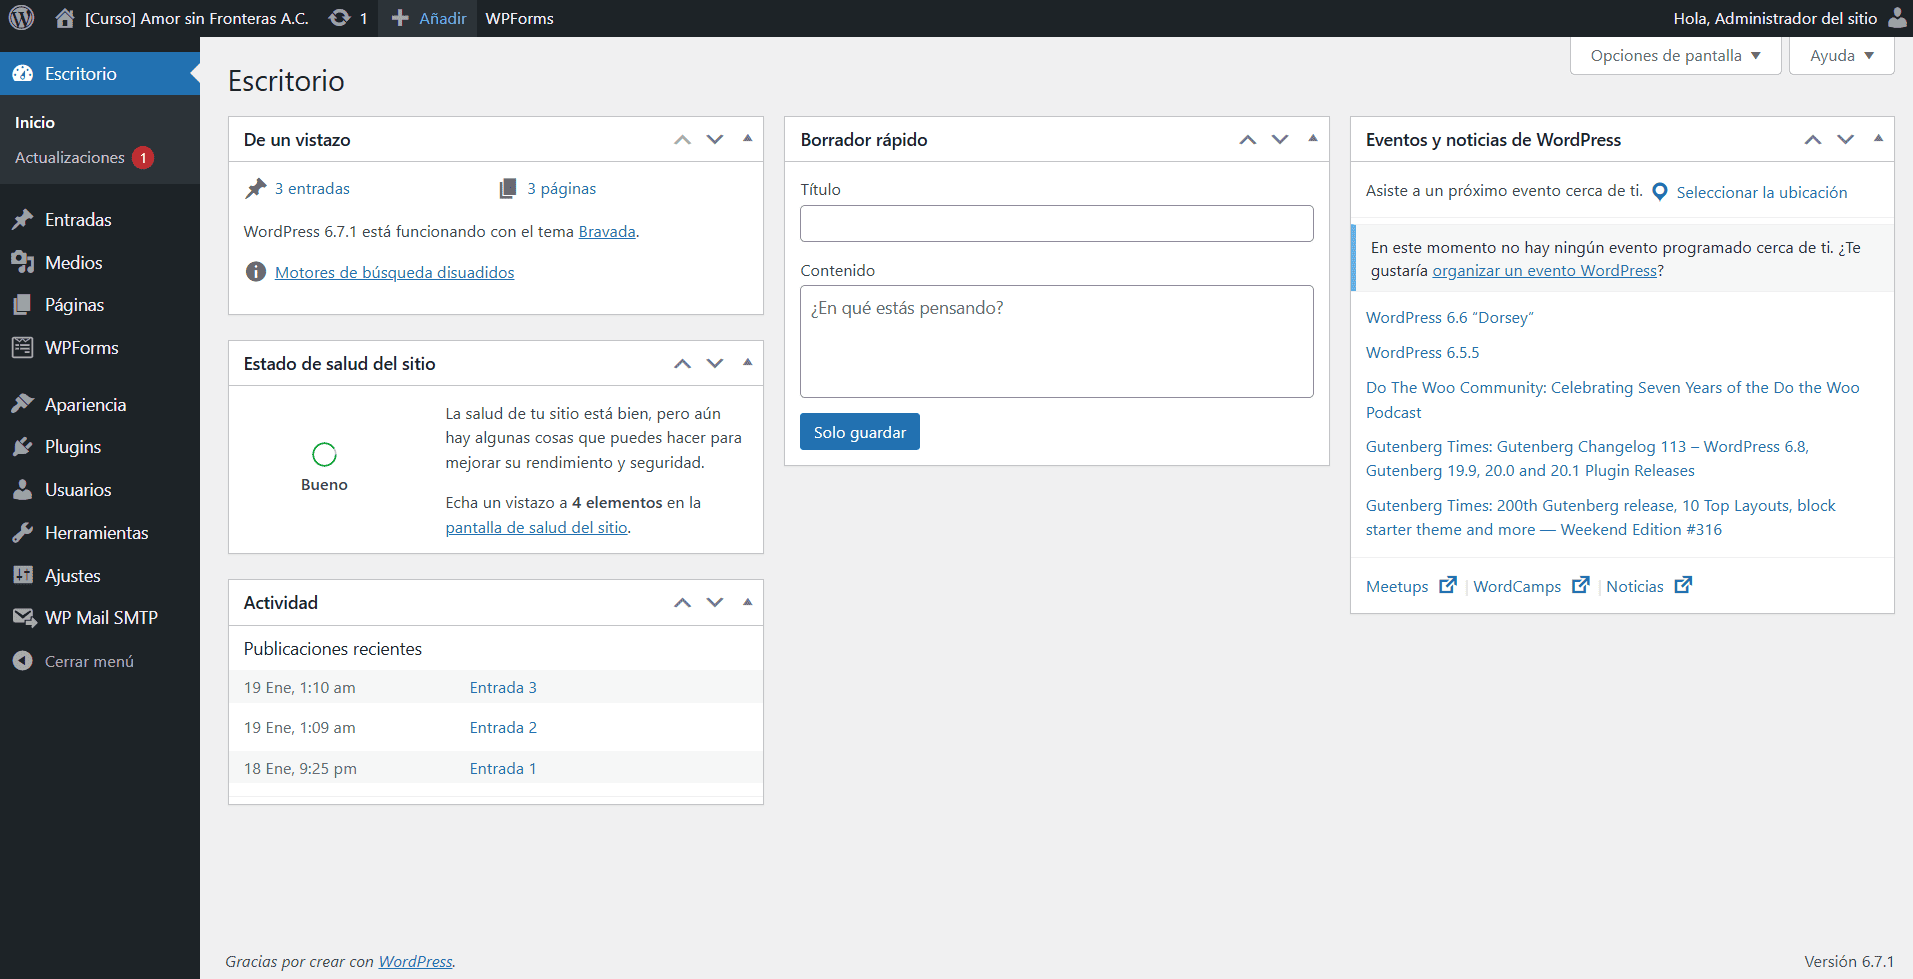Open Plugins from the sidebar
This screenshot has width=1913, height=979.
pos(72,447)
